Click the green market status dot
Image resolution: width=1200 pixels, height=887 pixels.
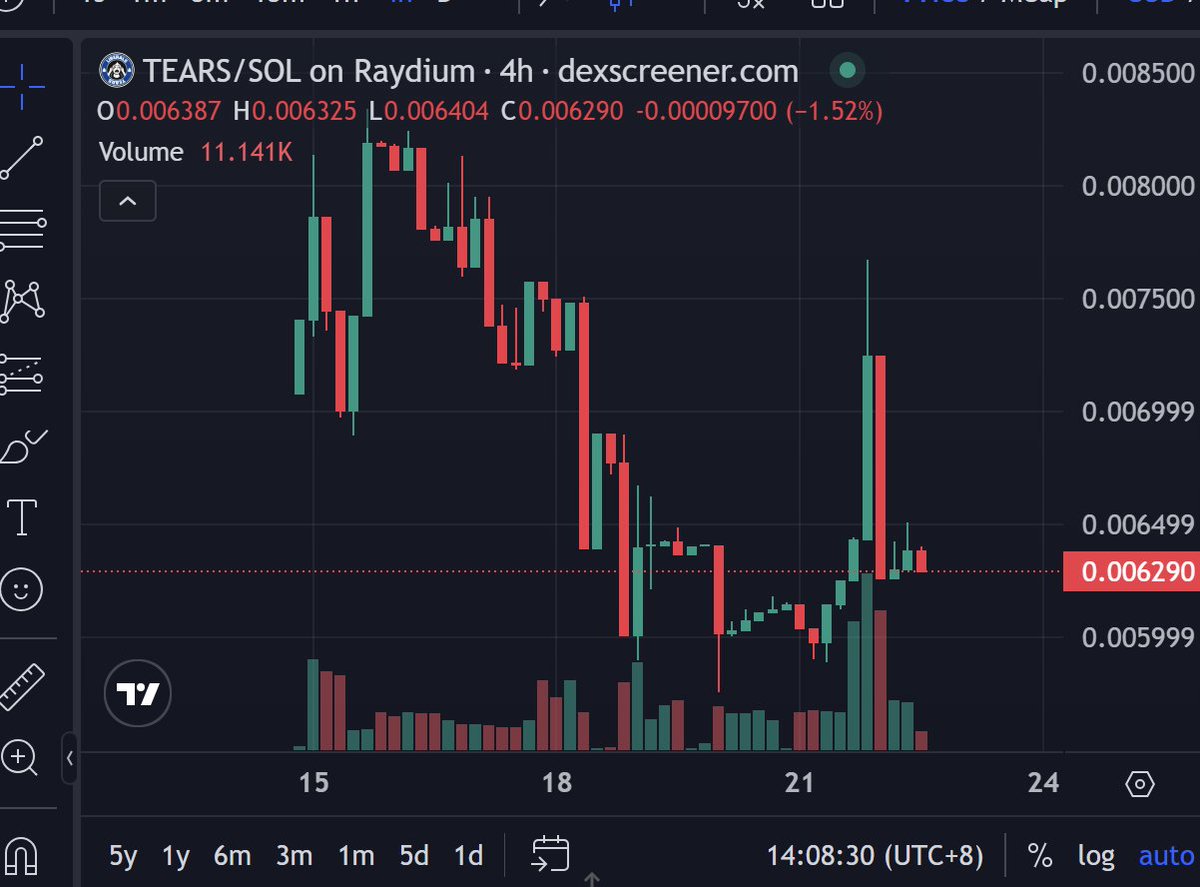[847, 71]
